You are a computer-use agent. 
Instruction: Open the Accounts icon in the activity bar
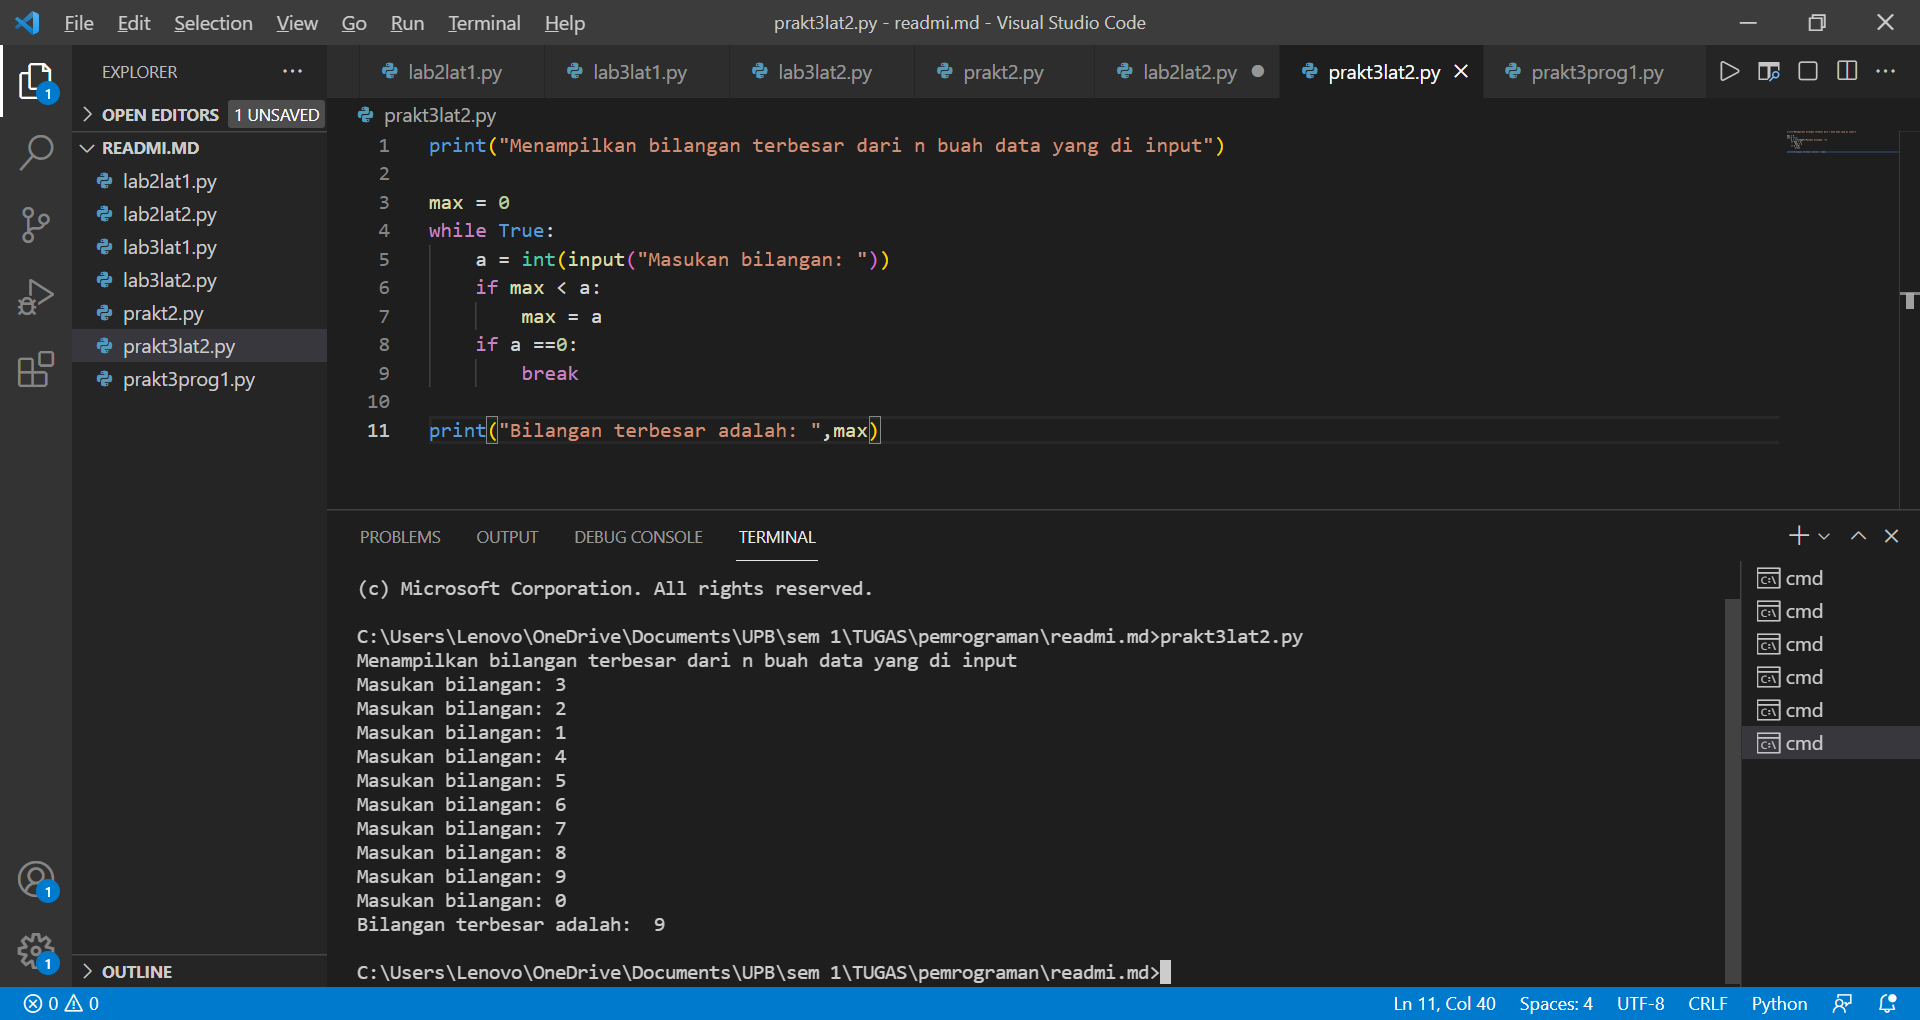point(37,881)
